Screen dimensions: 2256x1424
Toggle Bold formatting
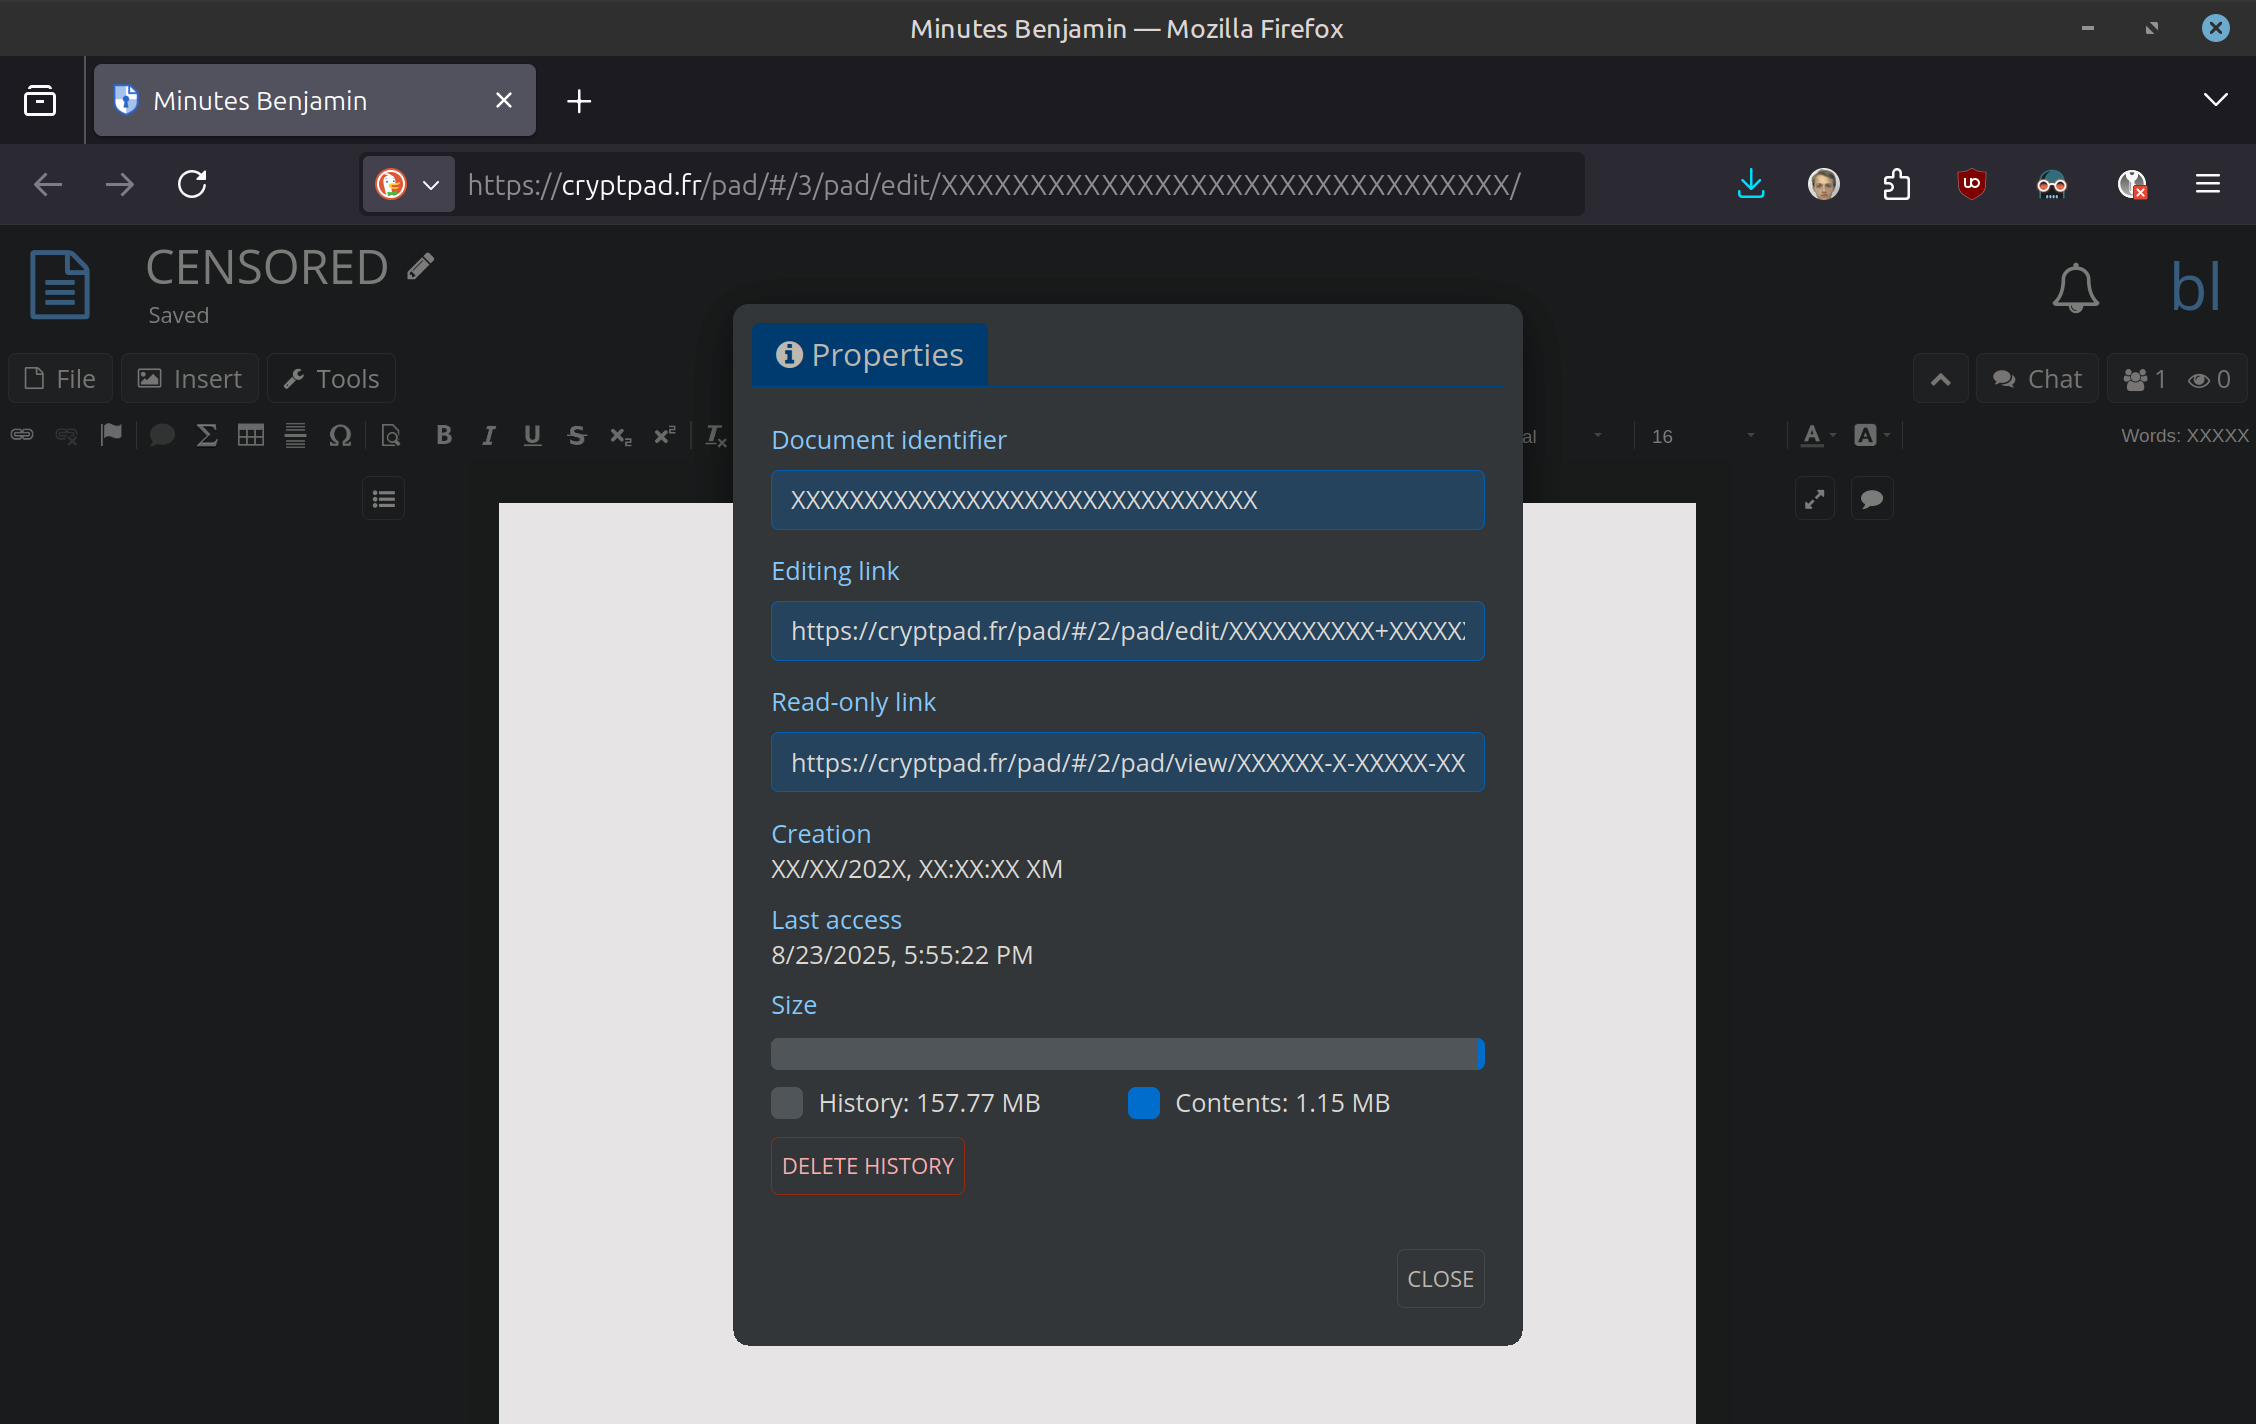click(x=444, y=435)
